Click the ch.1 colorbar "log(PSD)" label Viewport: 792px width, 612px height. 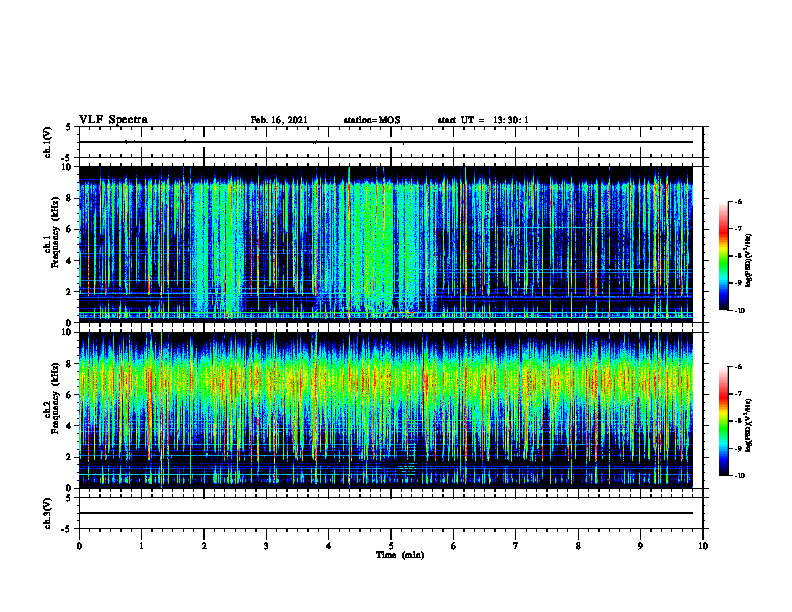pos(749,260)
